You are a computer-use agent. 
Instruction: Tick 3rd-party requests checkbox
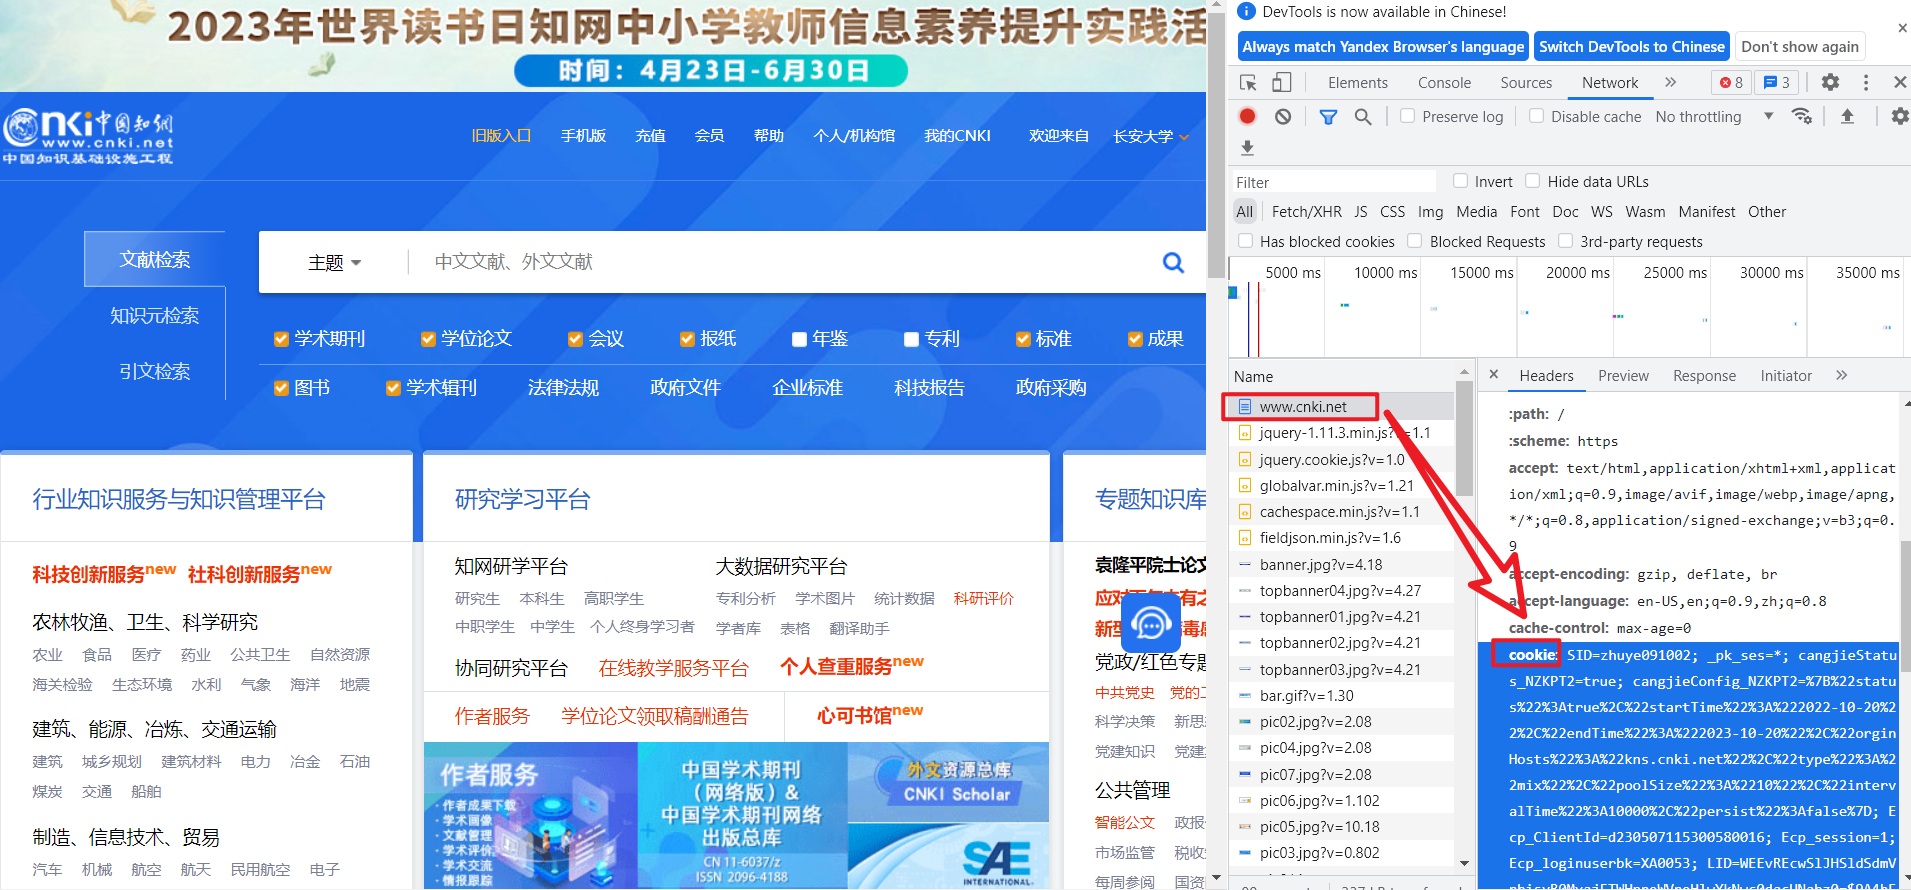pyautogui.click(x=1565, y=241)
